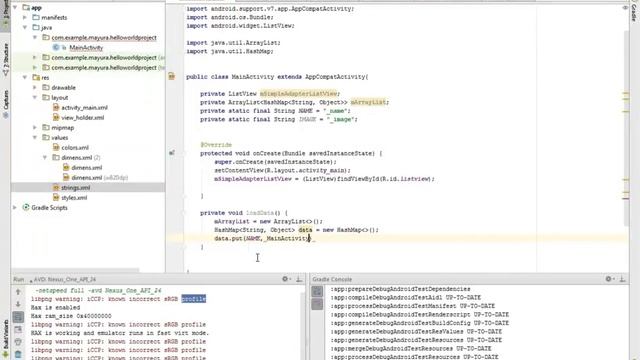Screen dimensions: 640x360
Task: Click the MainActivity class icon in tree
Action: pos(56,48)
